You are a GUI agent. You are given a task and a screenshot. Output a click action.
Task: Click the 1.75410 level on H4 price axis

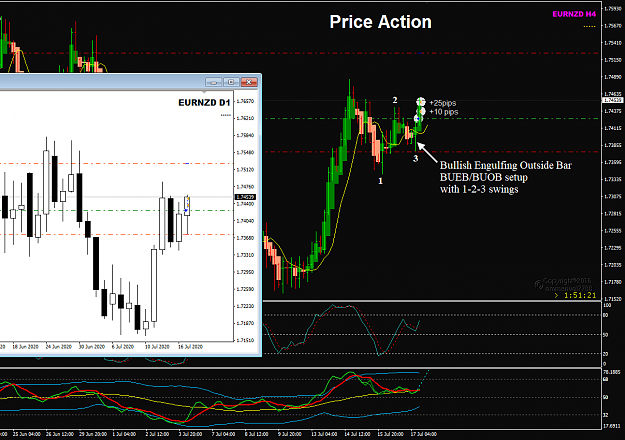[x=613, y=43]
